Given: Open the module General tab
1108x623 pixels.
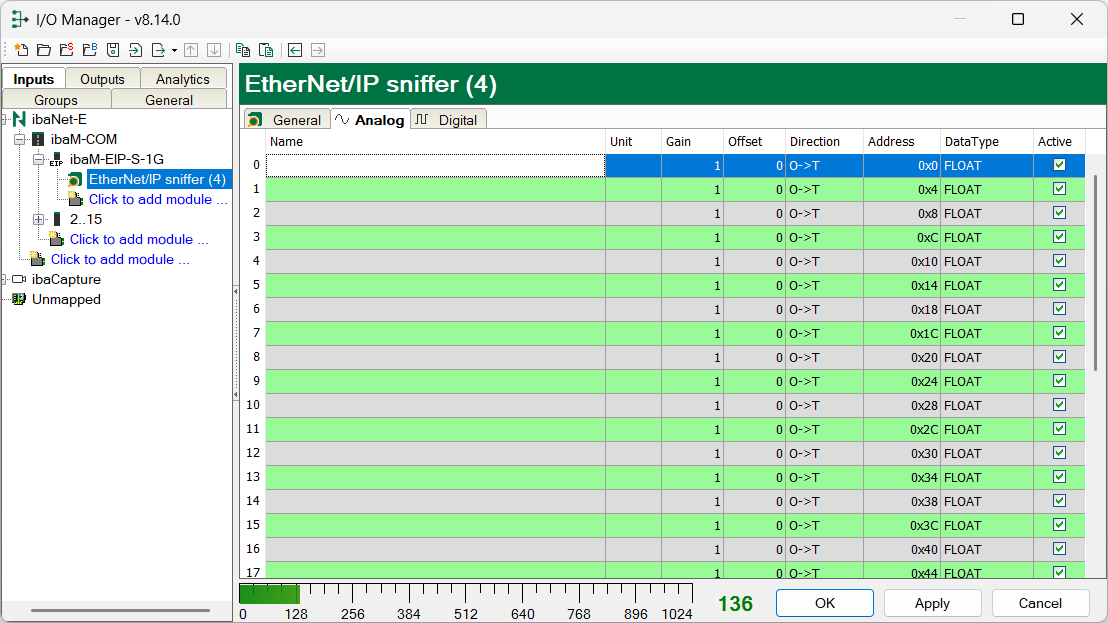Looking at the screenshot, I should [x=287, y=119].
